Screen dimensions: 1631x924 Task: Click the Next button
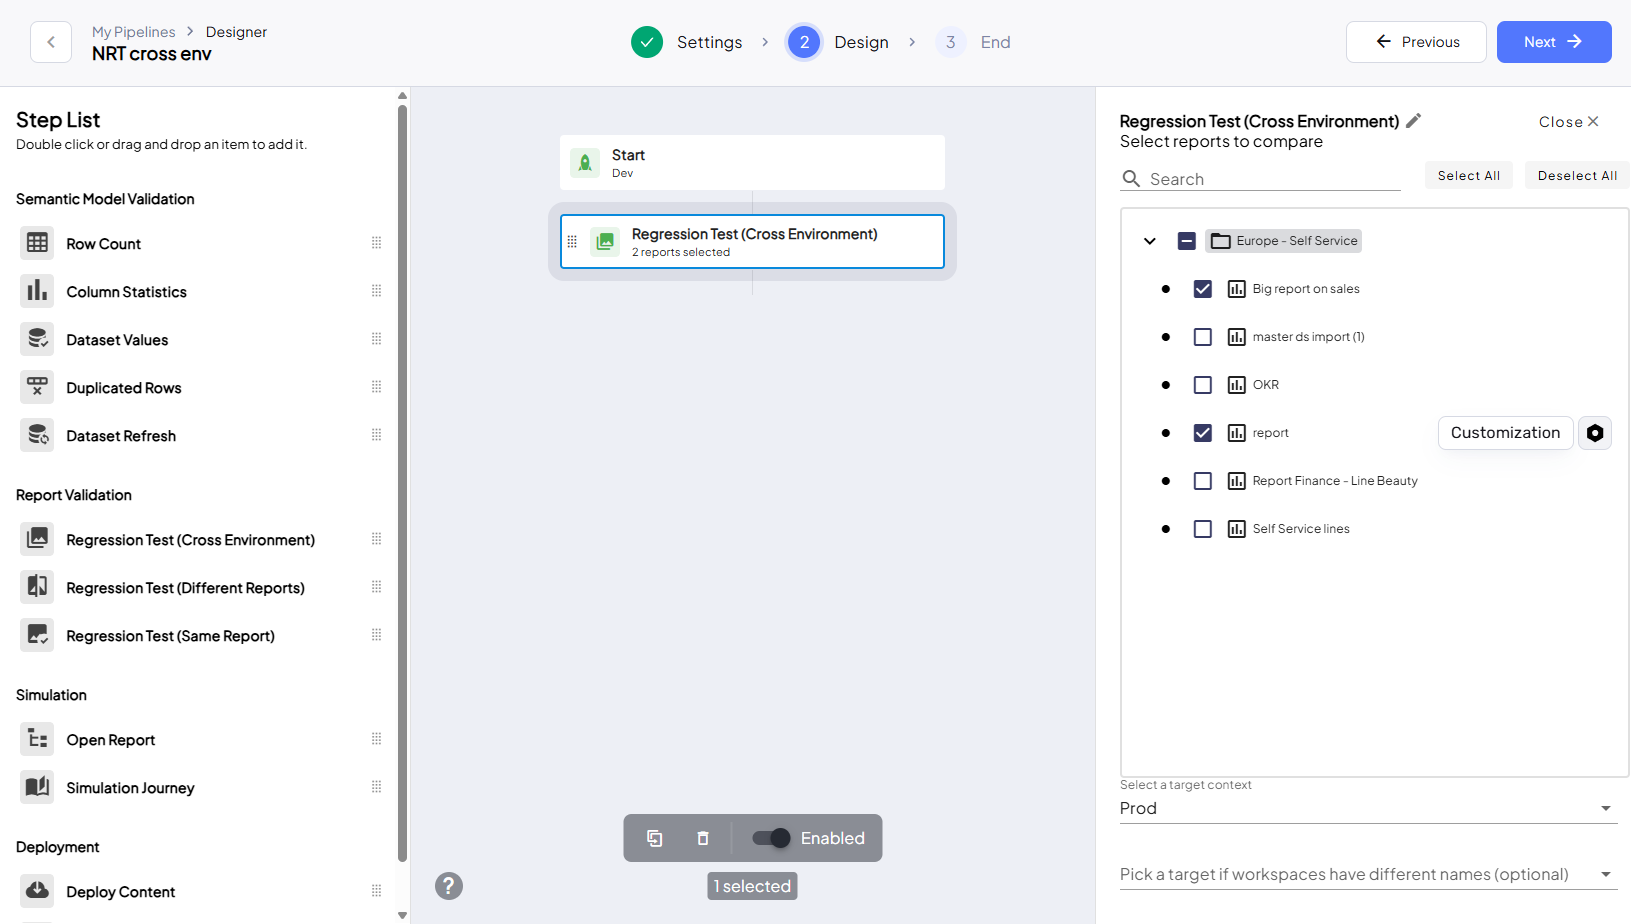coord(1554,42)
